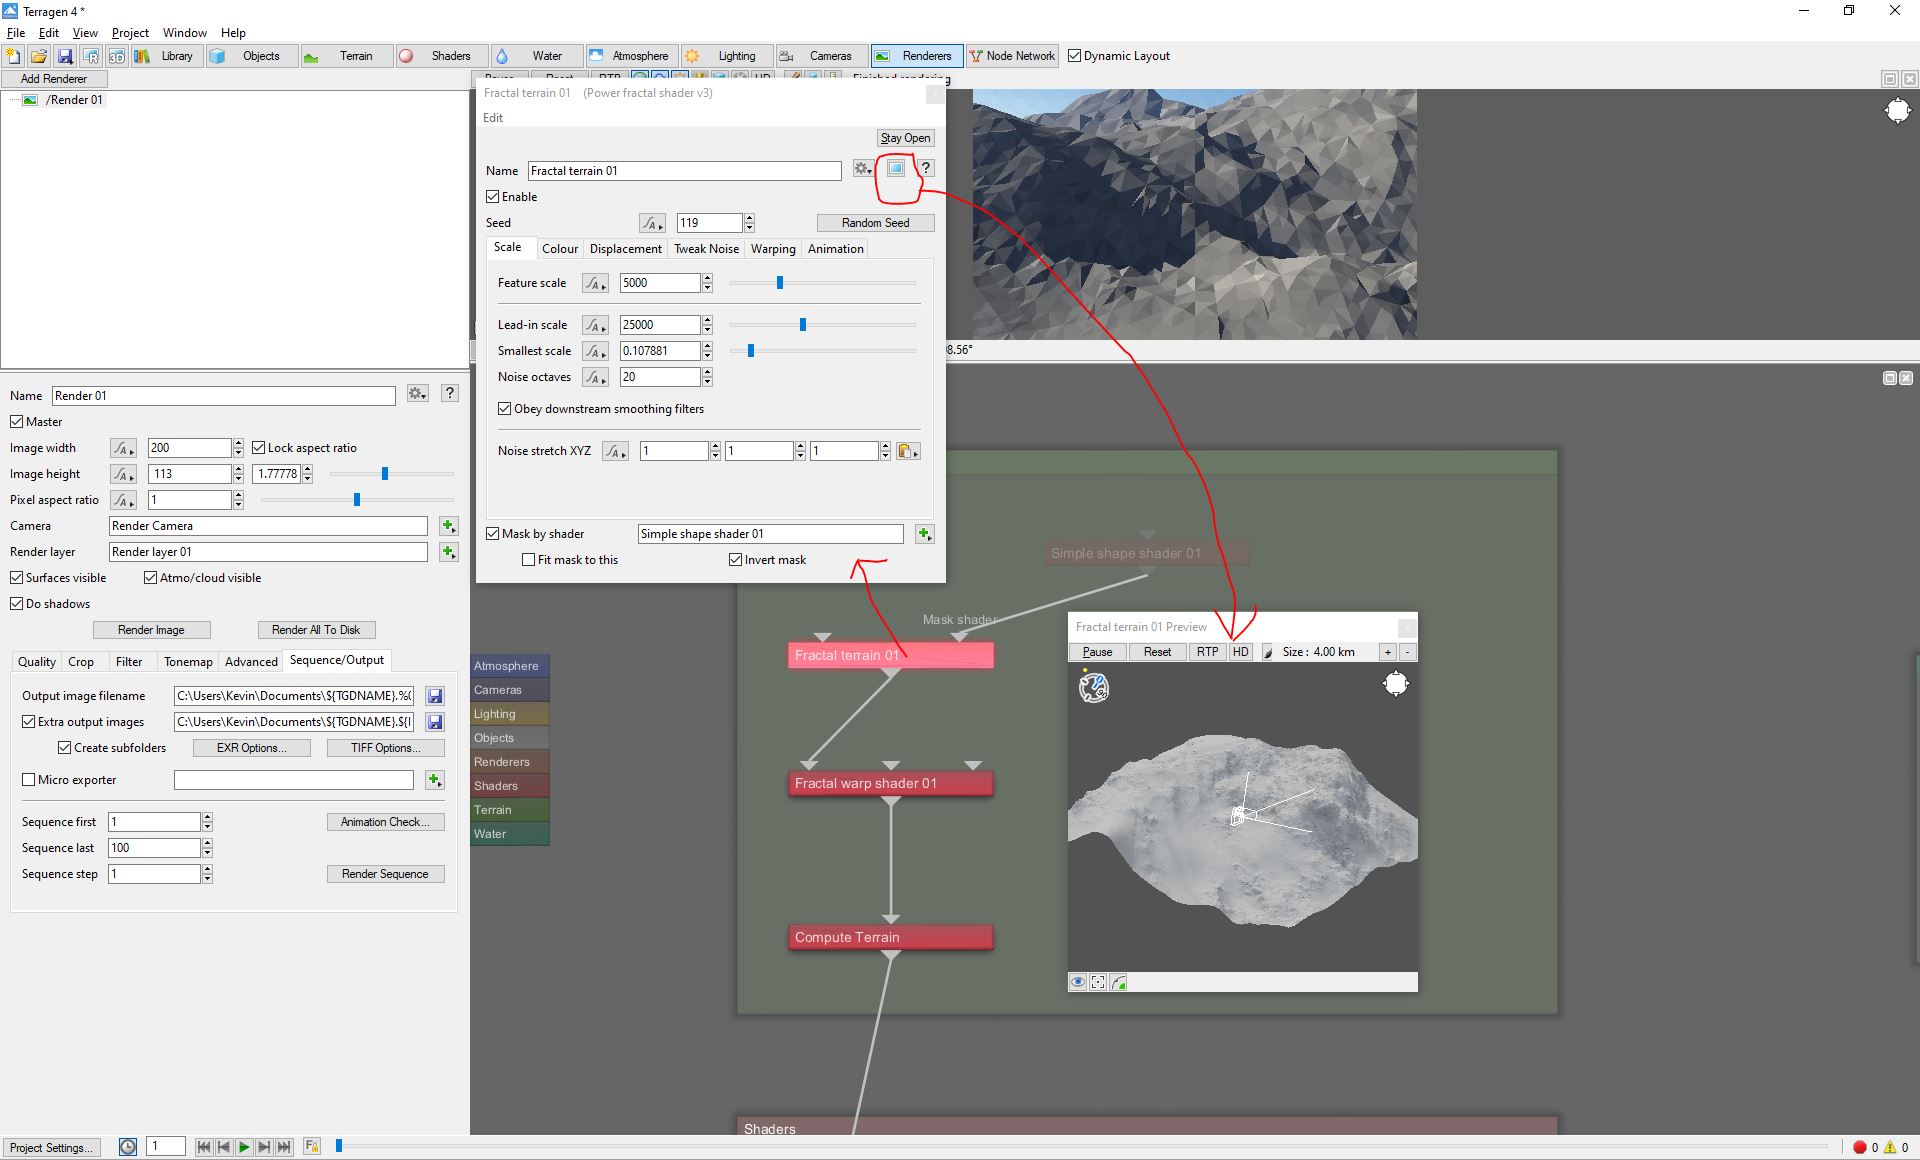Click the Random Seed button

tap(875, 223)
